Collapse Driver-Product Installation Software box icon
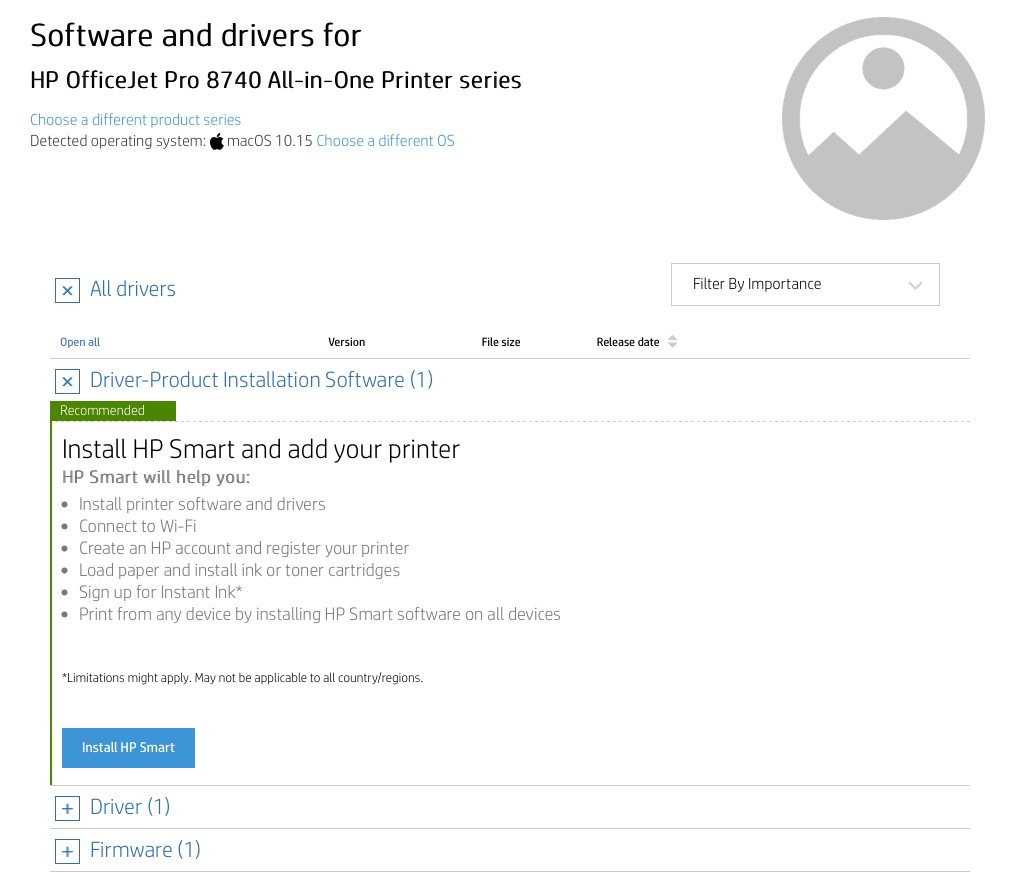 (67, 381)
